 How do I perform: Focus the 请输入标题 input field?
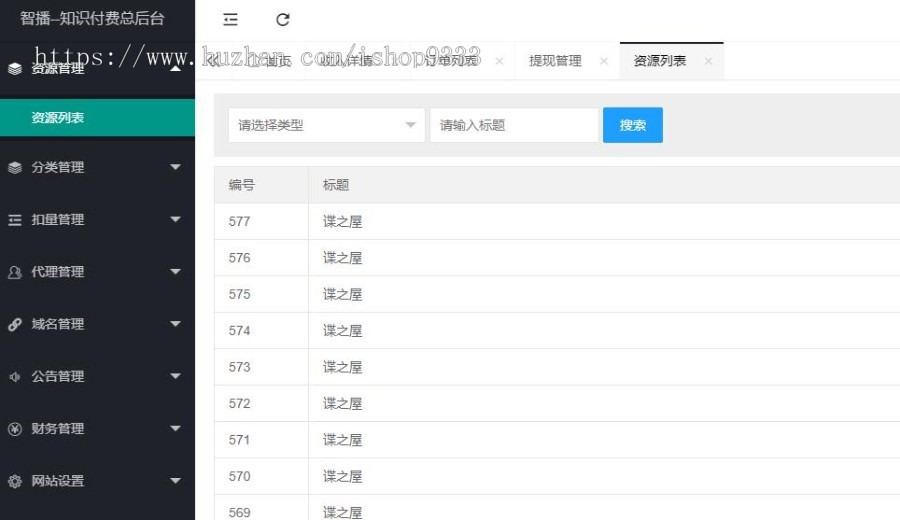point(514,125)
